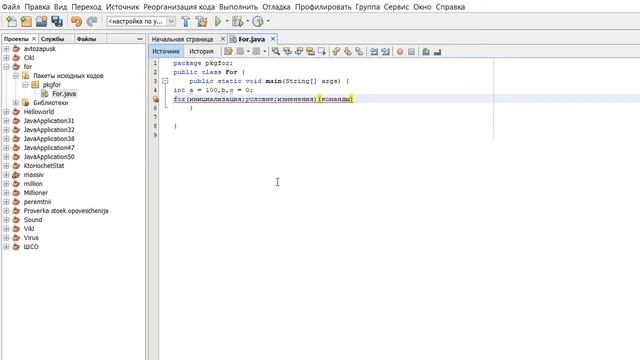Open the 'Справка' menu
Image resolution: width=640 pixels, height=360 pixels.
pyautogui.click(x=450, y=7)
